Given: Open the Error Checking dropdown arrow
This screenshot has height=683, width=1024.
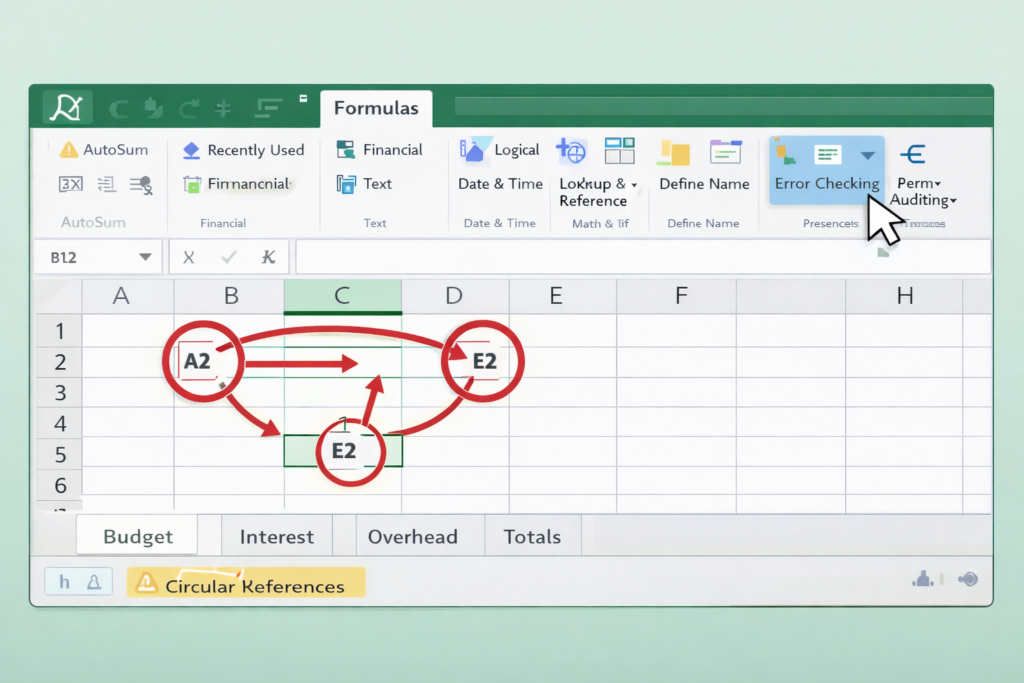Looking at the screenshot, I should (867, 155).
